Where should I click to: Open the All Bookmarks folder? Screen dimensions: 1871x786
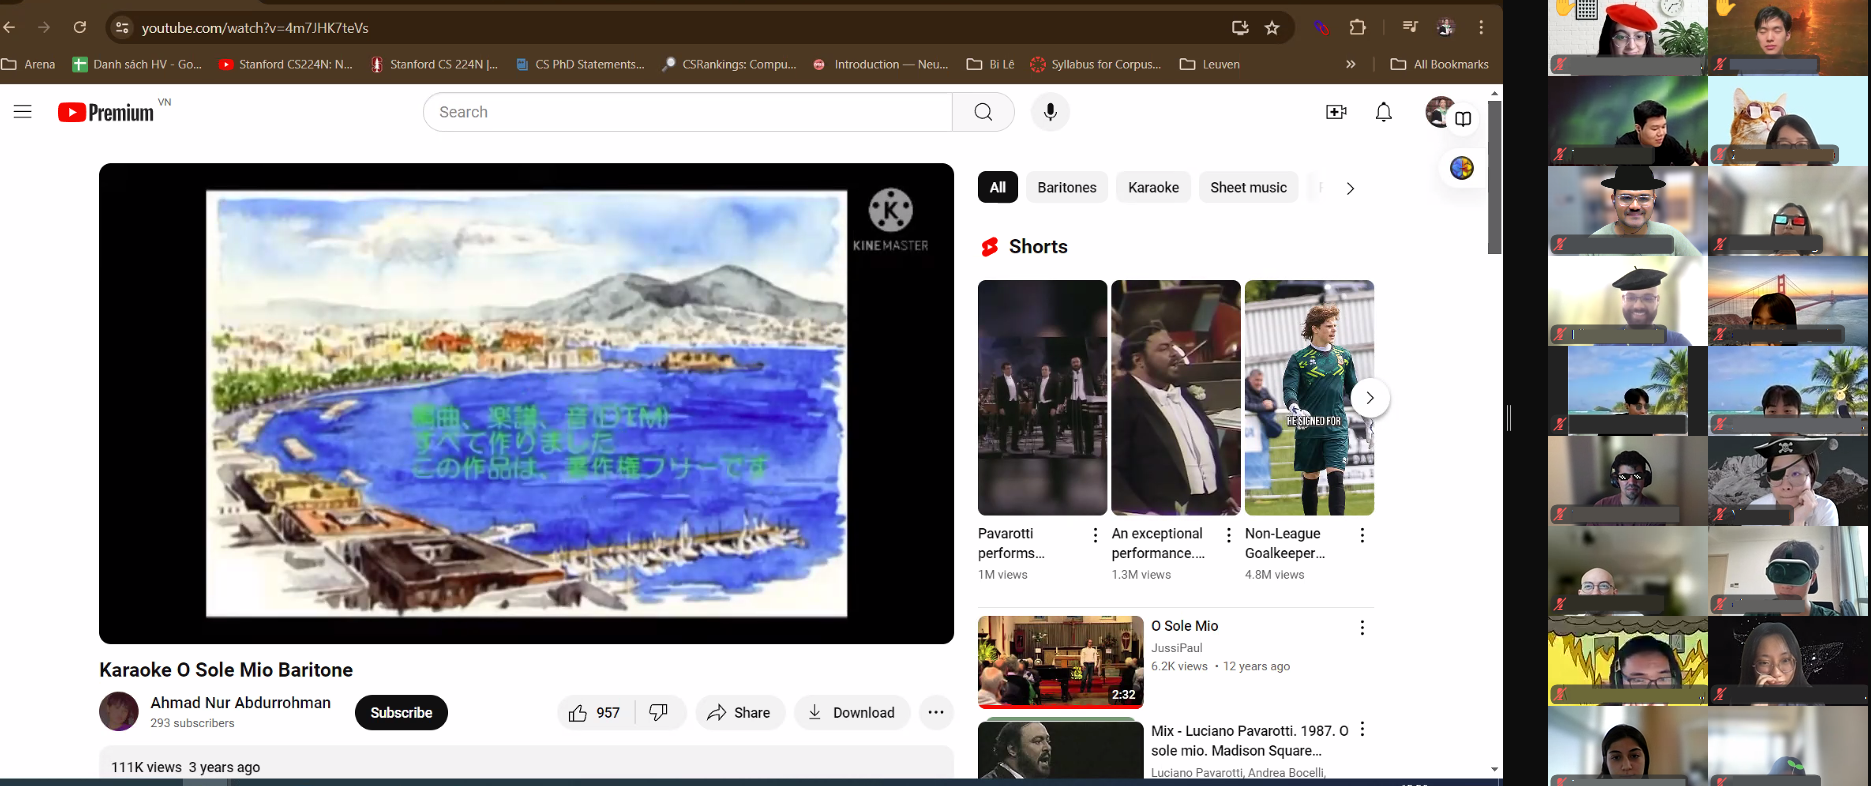click(1440, 64)
